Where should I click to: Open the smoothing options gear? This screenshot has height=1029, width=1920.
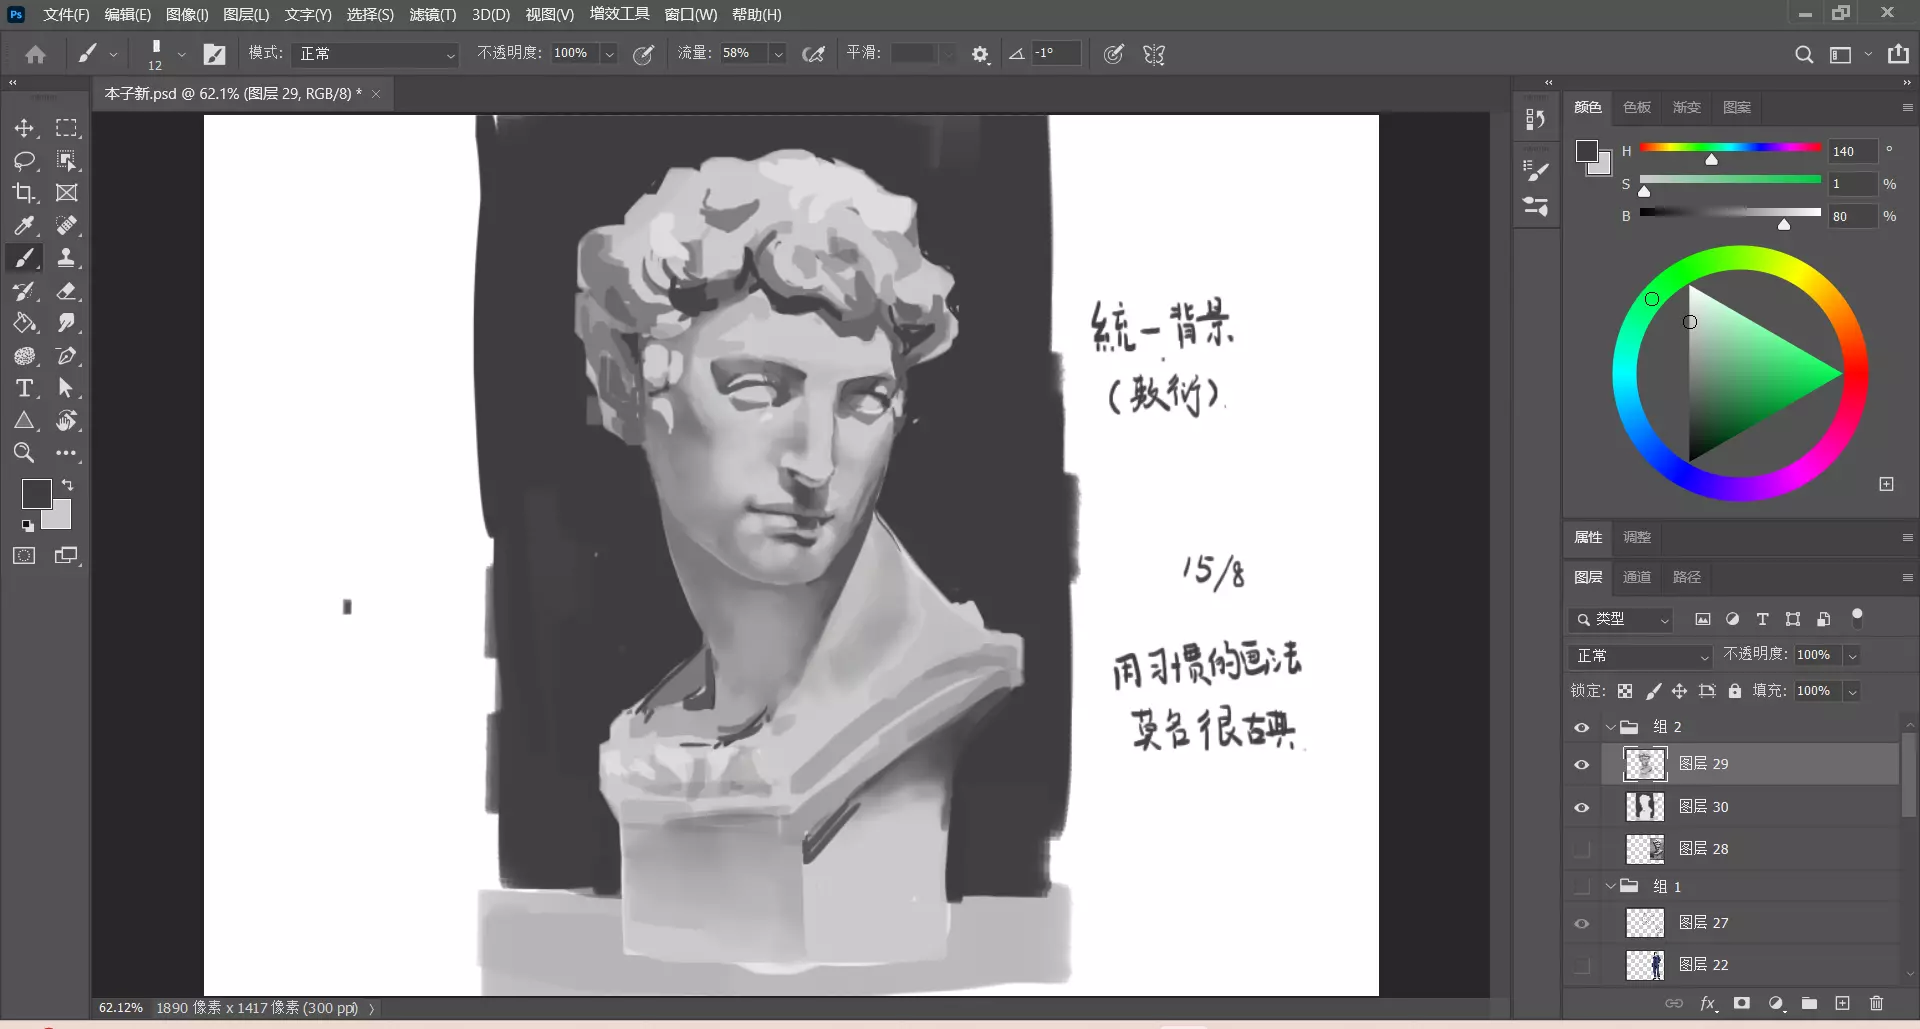pos(980,54)
